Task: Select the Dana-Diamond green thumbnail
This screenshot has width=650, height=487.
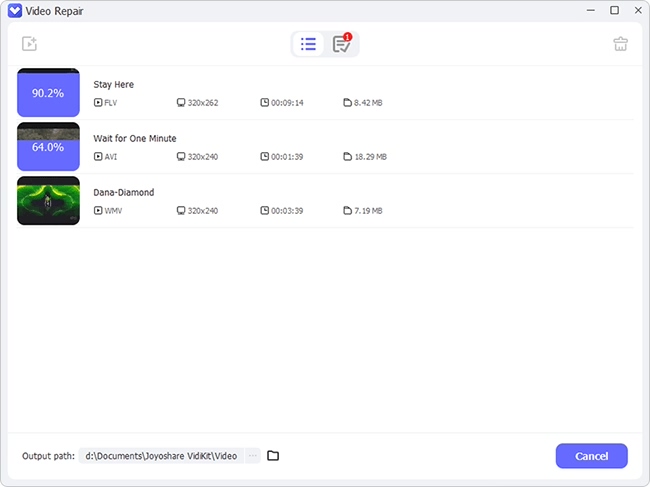Action: pyautogui.click(x=48, y=201)
